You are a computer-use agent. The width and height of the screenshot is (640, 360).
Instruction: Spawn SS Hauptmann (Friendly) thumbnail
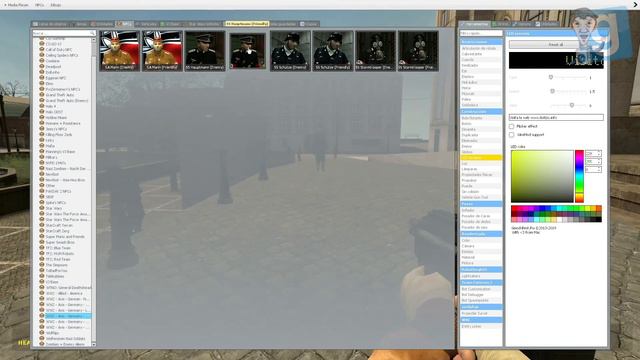coord(247,51)
